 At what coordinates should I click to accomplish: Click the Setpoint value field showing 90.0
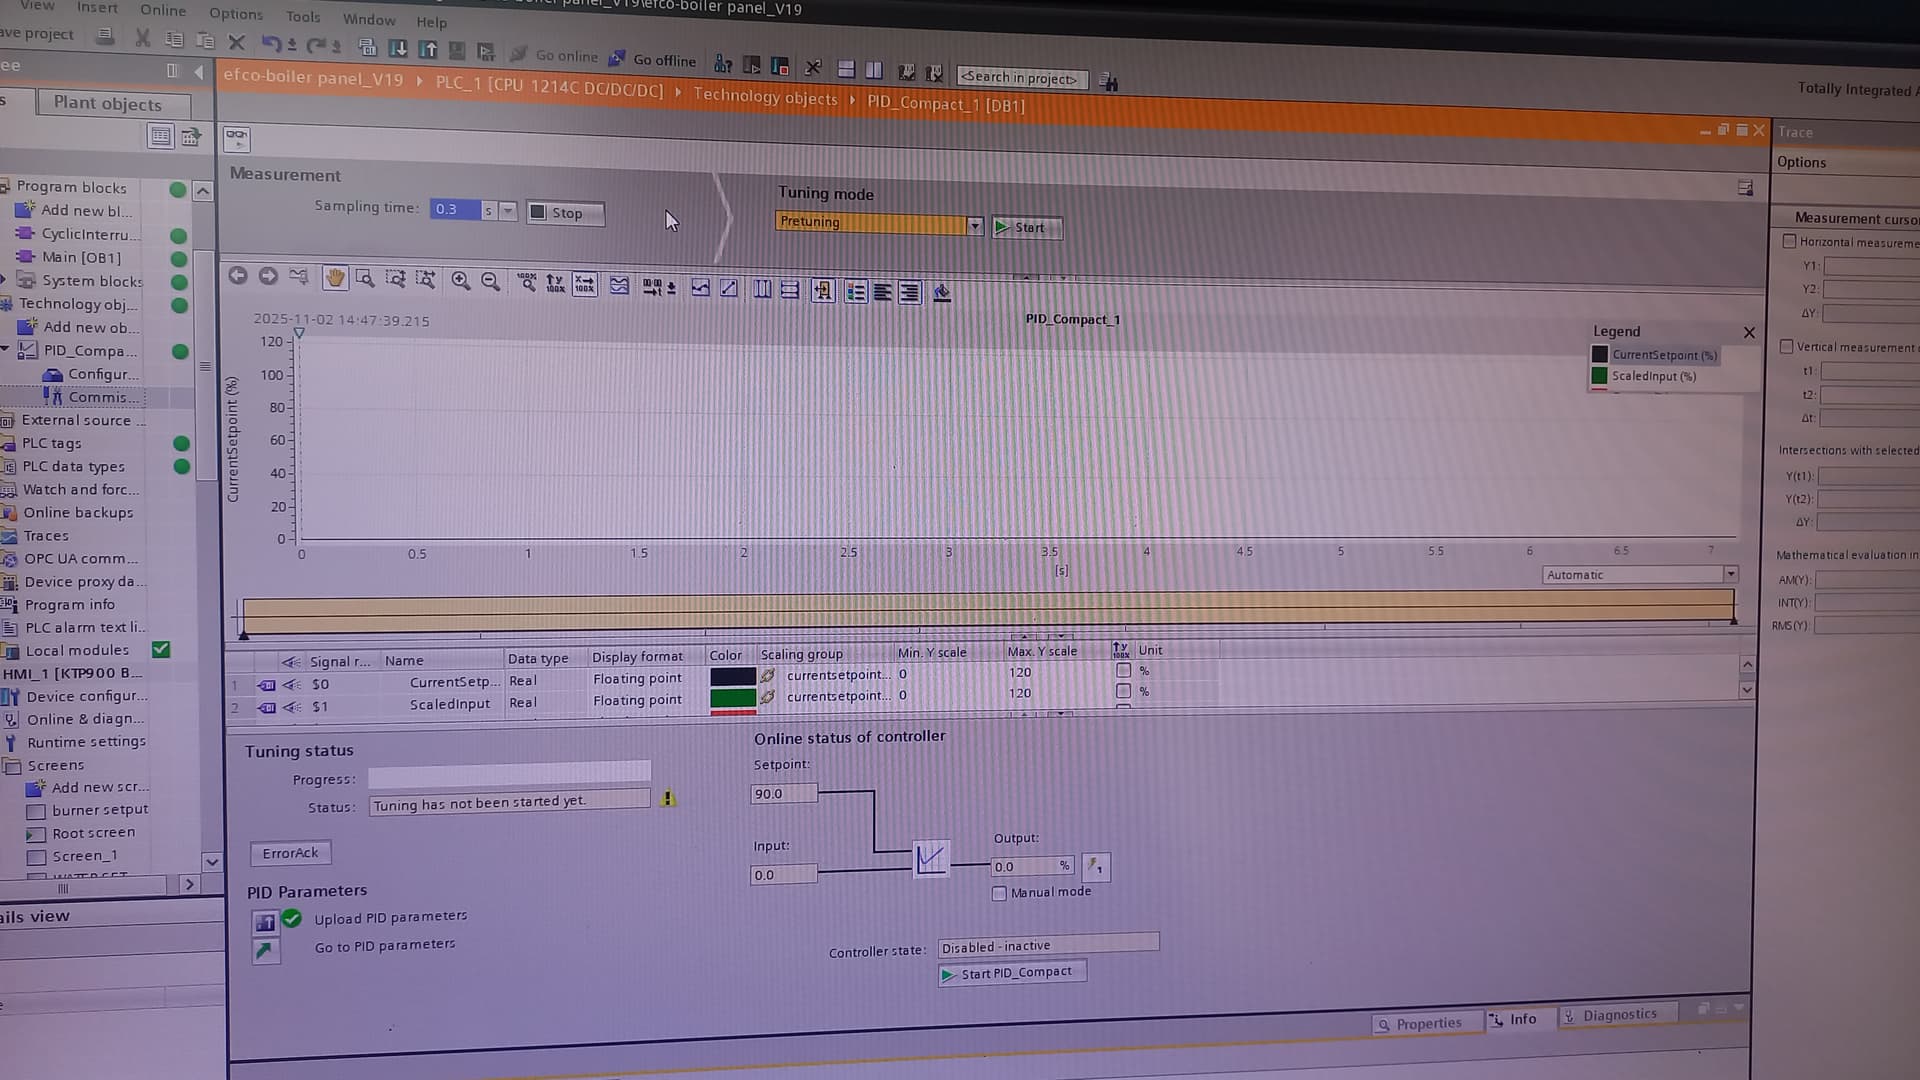point(783,794)
